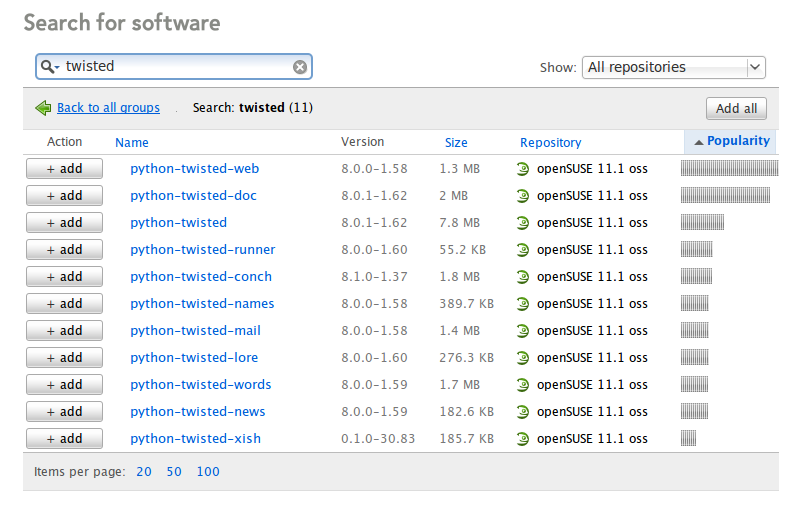
Task: Open the python-twisted-names package link
Action: coord(202,304)
